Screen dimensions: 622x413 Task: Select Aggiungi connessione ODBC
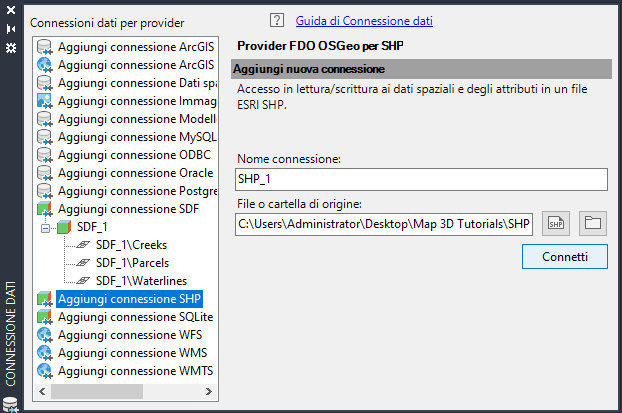121,155
